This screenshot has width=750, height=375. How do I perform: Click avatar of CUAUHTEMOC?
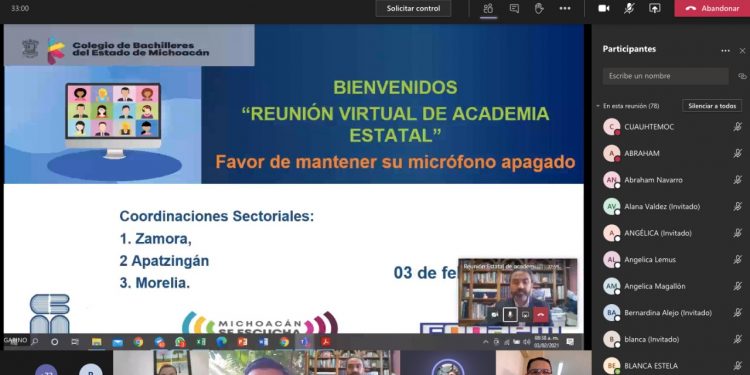[611, 127]
